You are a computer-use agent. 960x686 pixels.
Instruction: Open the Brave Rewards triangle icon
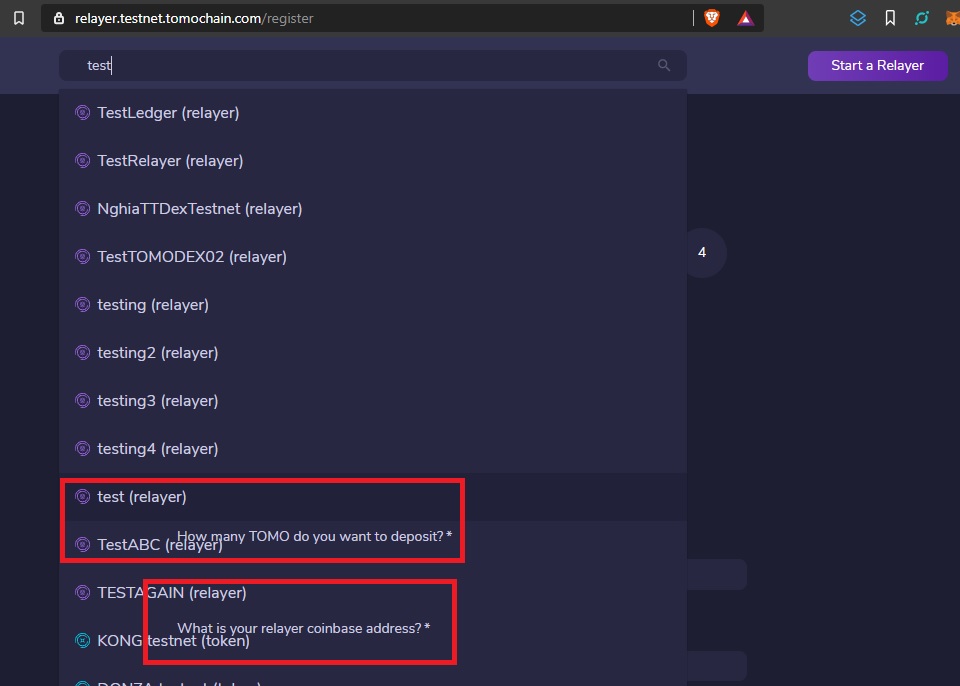pos(745,18)
